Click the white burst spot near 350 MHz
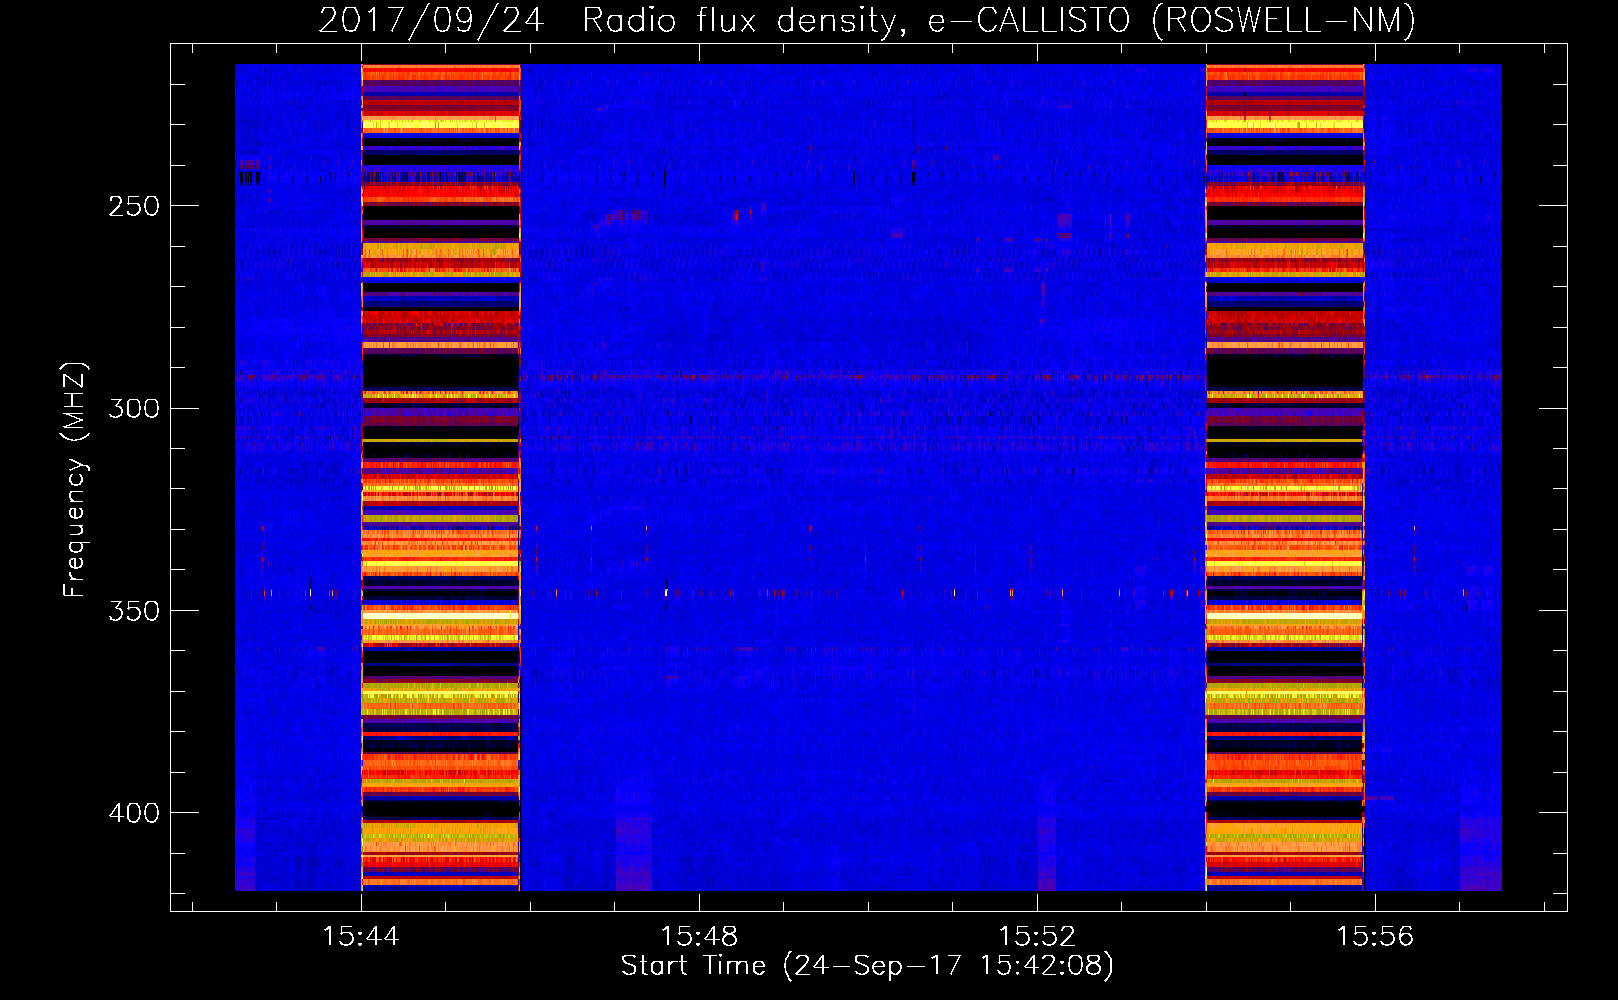 (666, 592)
